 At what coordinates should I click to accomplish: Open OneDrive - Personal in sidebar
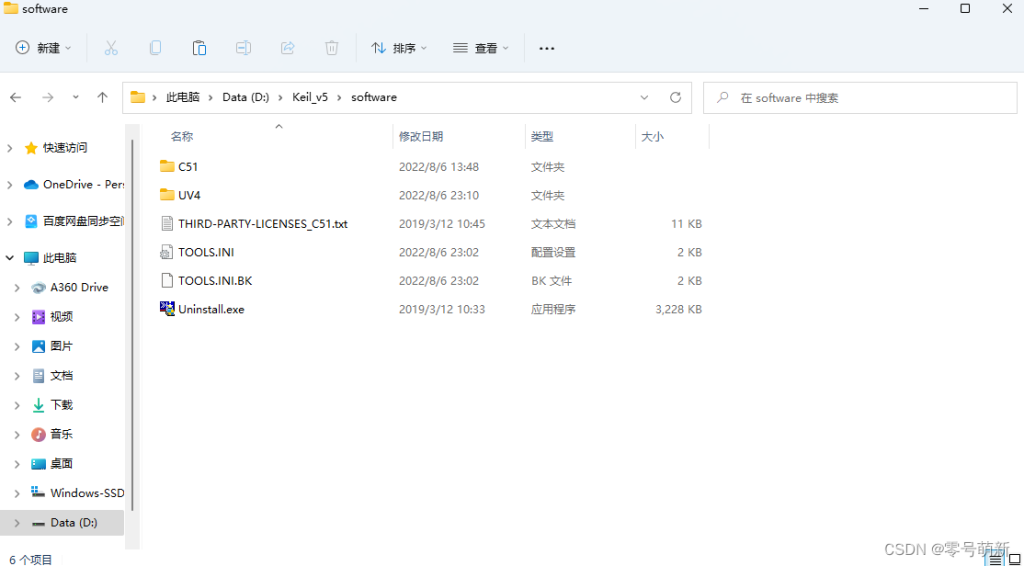pos(73,185)
